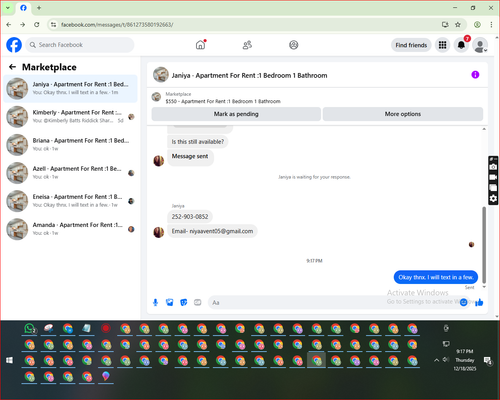Open the Facebook menu grid icon
500x400 pixels.
(x=442, y=45)
